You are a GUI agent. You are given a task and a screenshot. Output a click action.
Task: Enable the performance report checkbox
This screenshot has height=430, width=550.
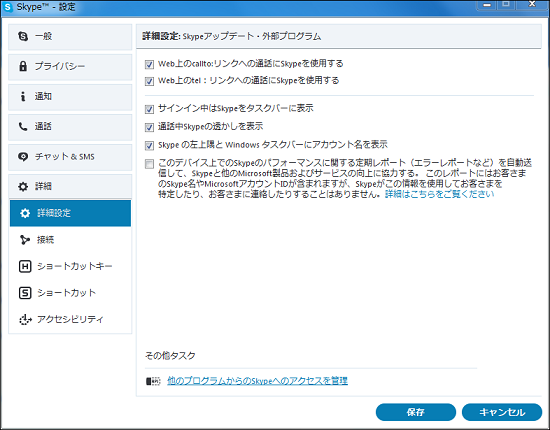tap(149, 164)
